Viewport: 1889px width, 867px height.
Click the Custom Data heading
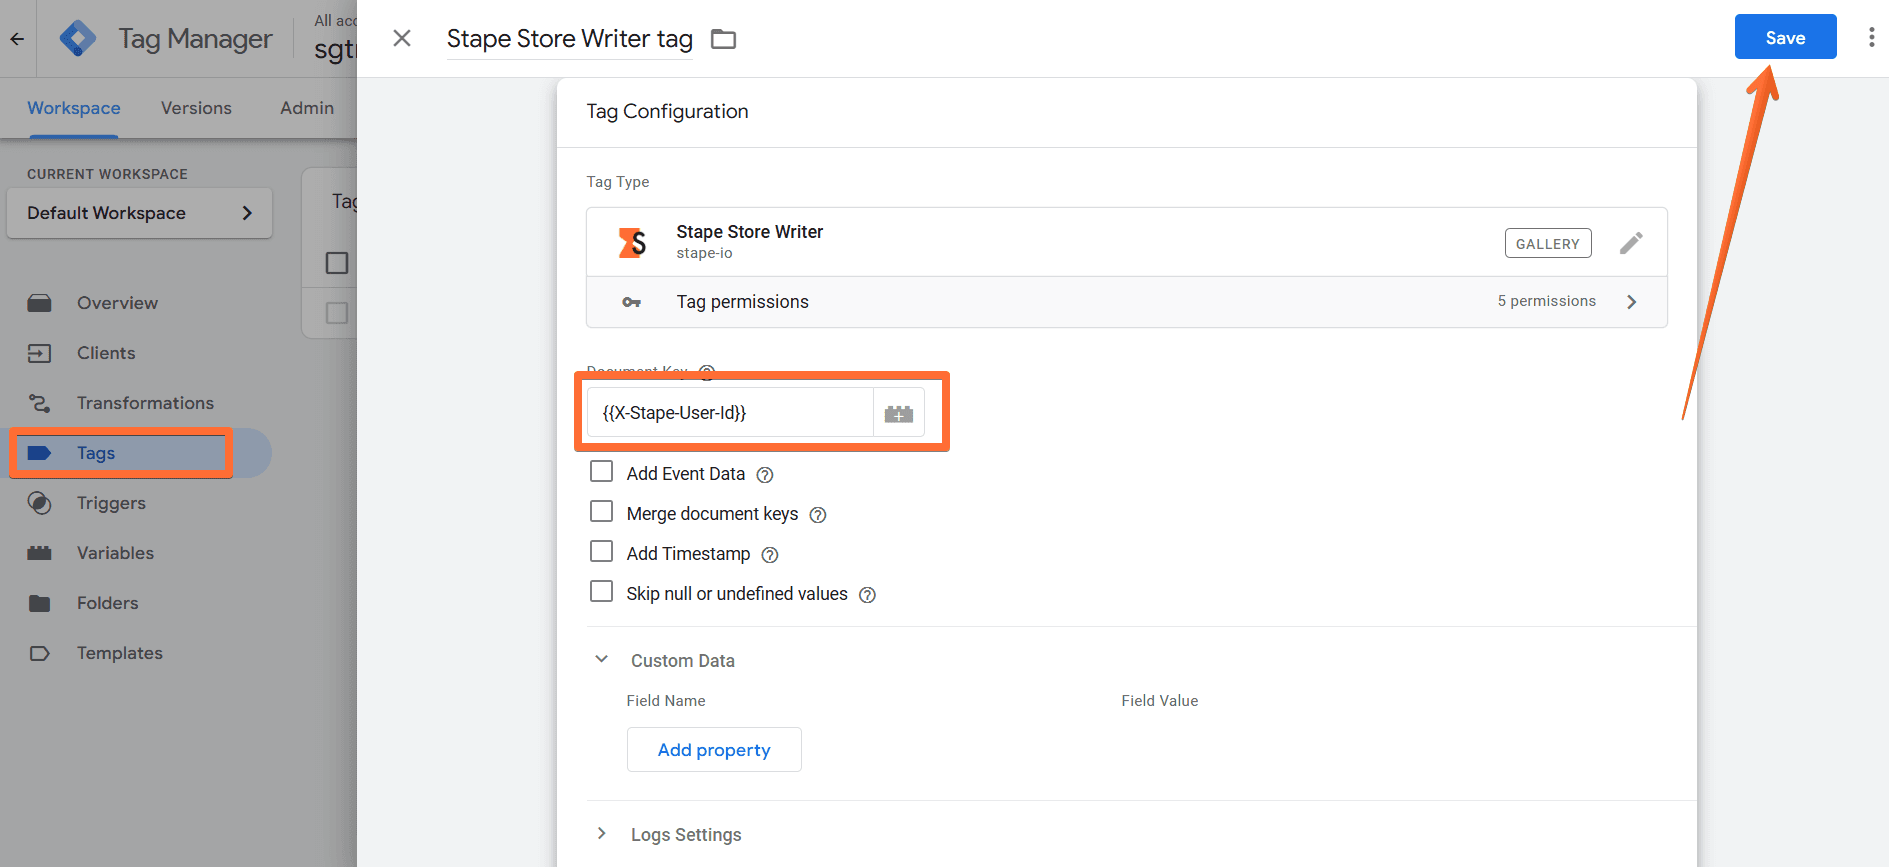[x=683, y=661]
